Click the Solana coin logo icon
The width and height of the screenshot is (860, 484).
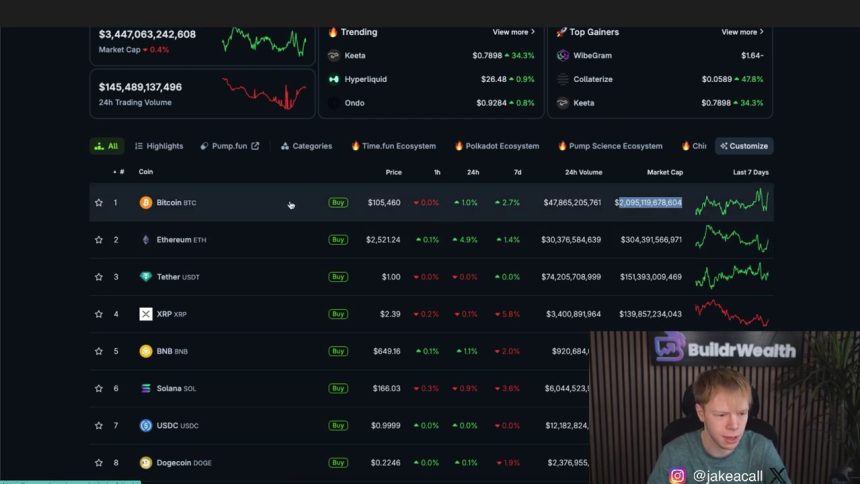(x=146, y=388)
